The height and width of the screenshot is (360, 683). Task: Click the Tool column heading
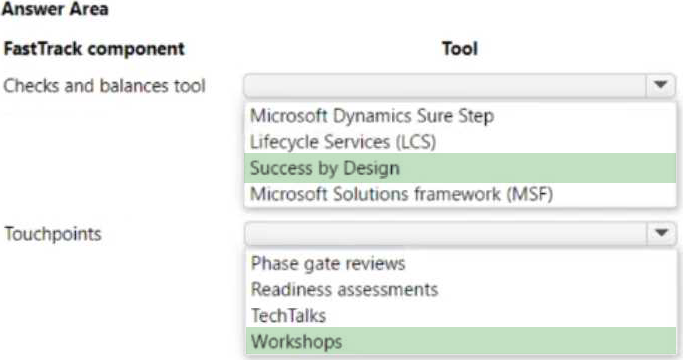tap(460, 48)
